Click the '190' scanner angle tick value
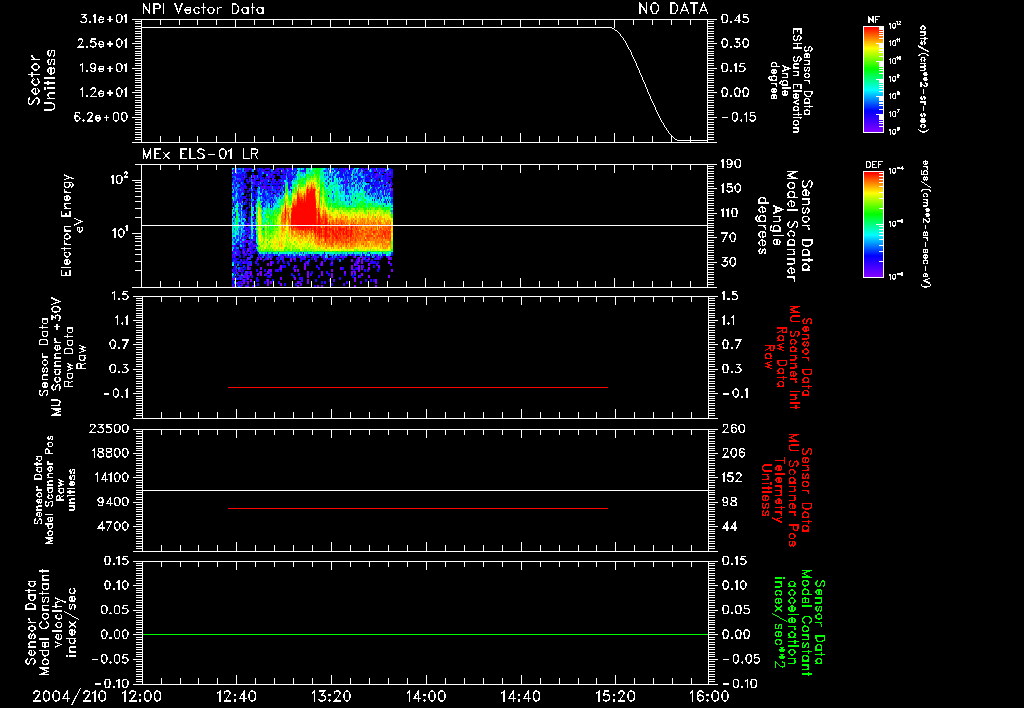1024x708 pixels. (x=731, y=164)
